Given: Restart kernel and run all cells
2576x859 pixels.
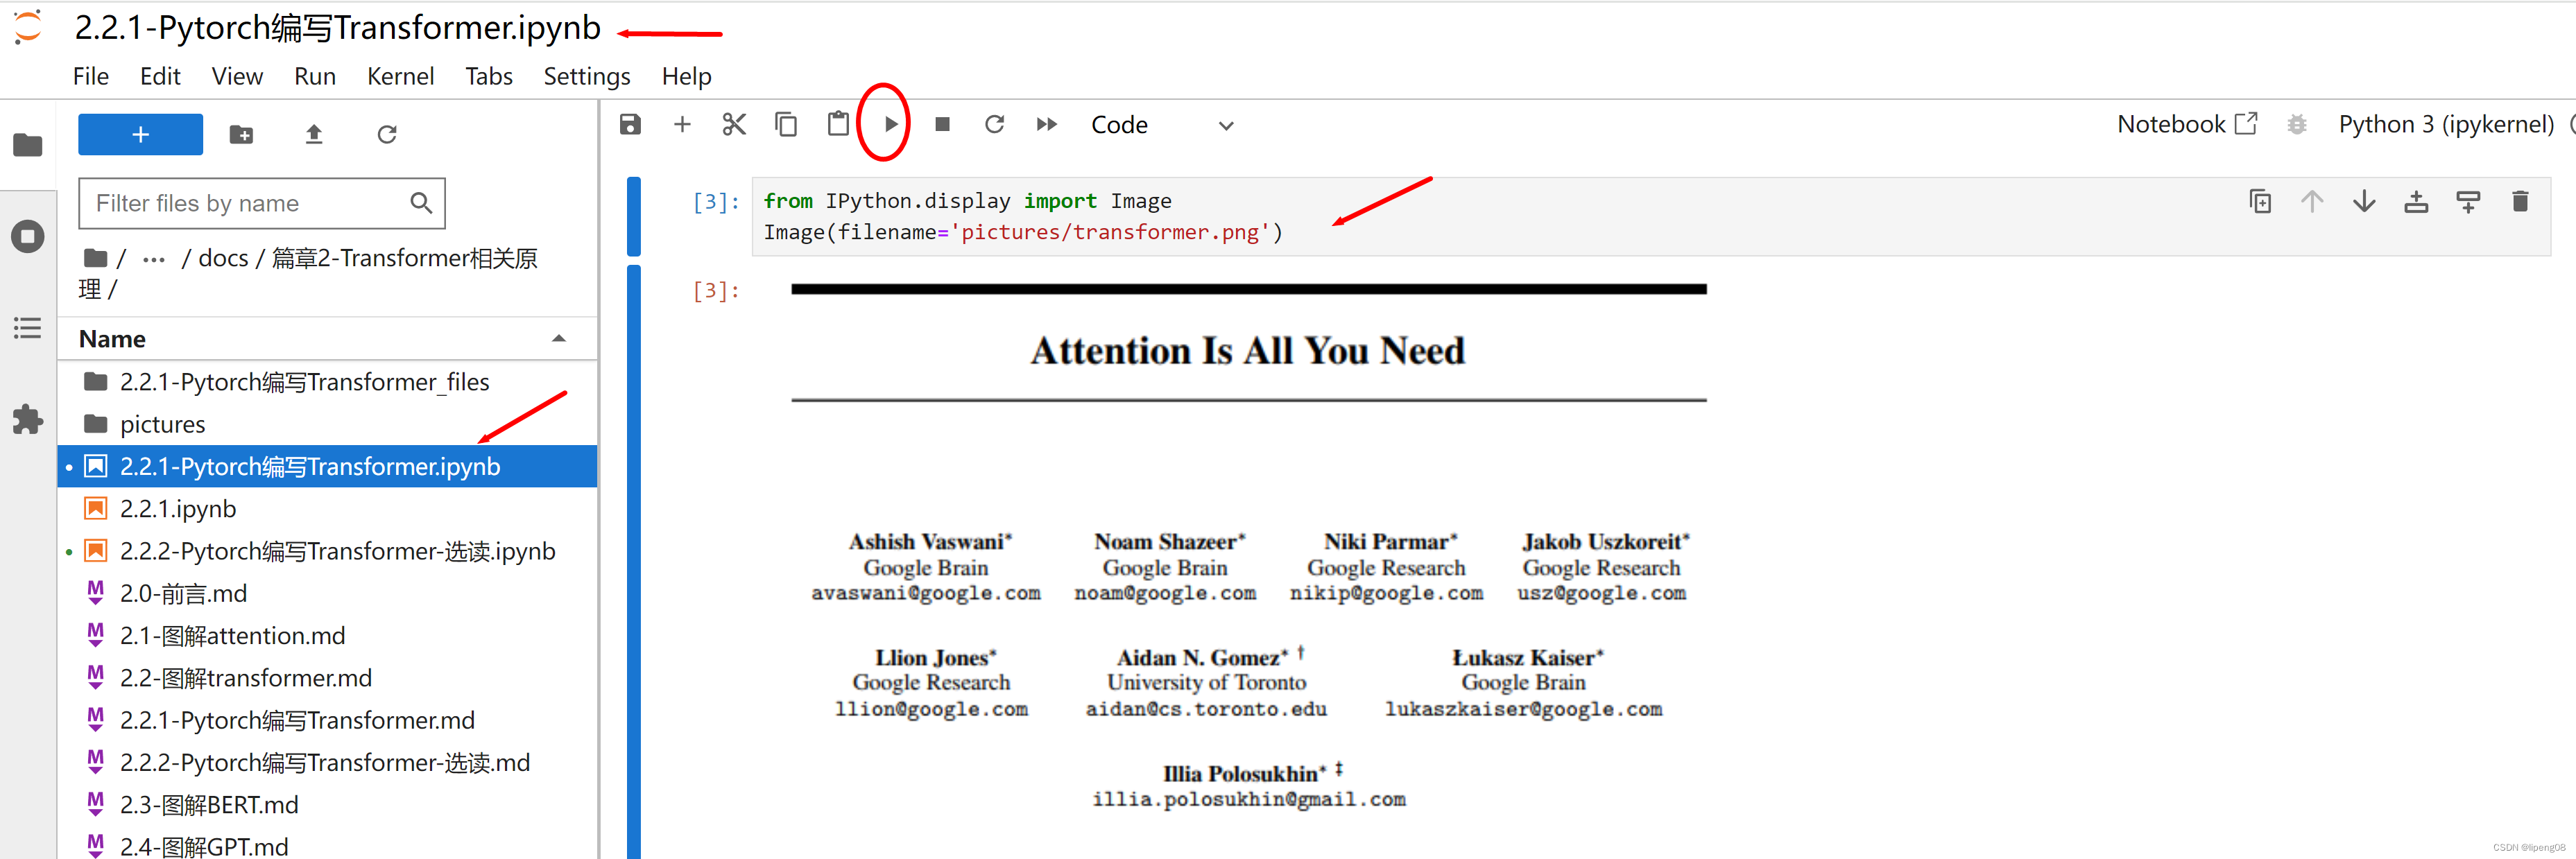Looking at the screenshot, I should [x=1046, y=124].
